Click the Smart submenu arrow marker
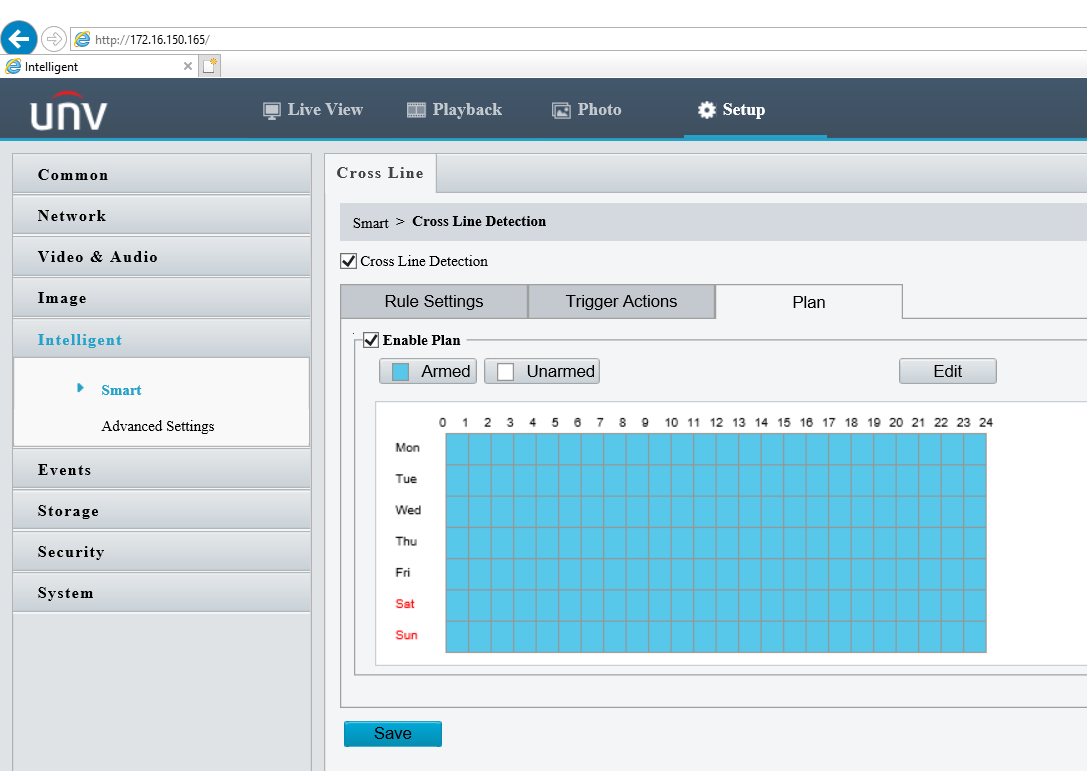1087x771 pixels. [x=80, y=388]
